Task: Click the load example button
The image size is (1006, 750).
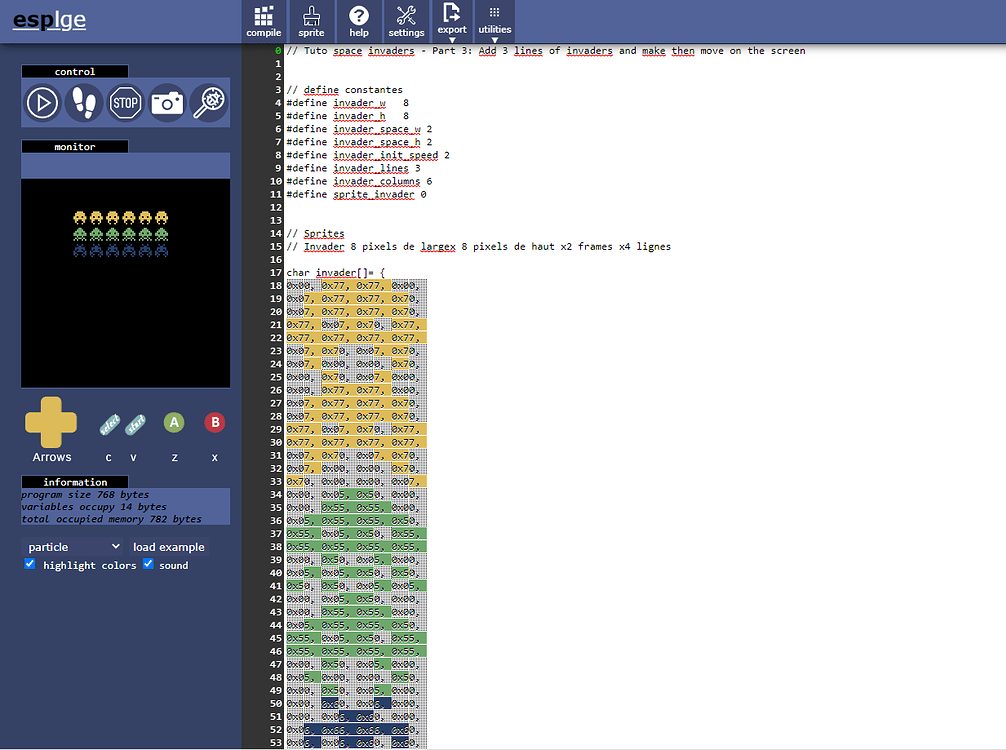Action: click(x=168, y=547)
